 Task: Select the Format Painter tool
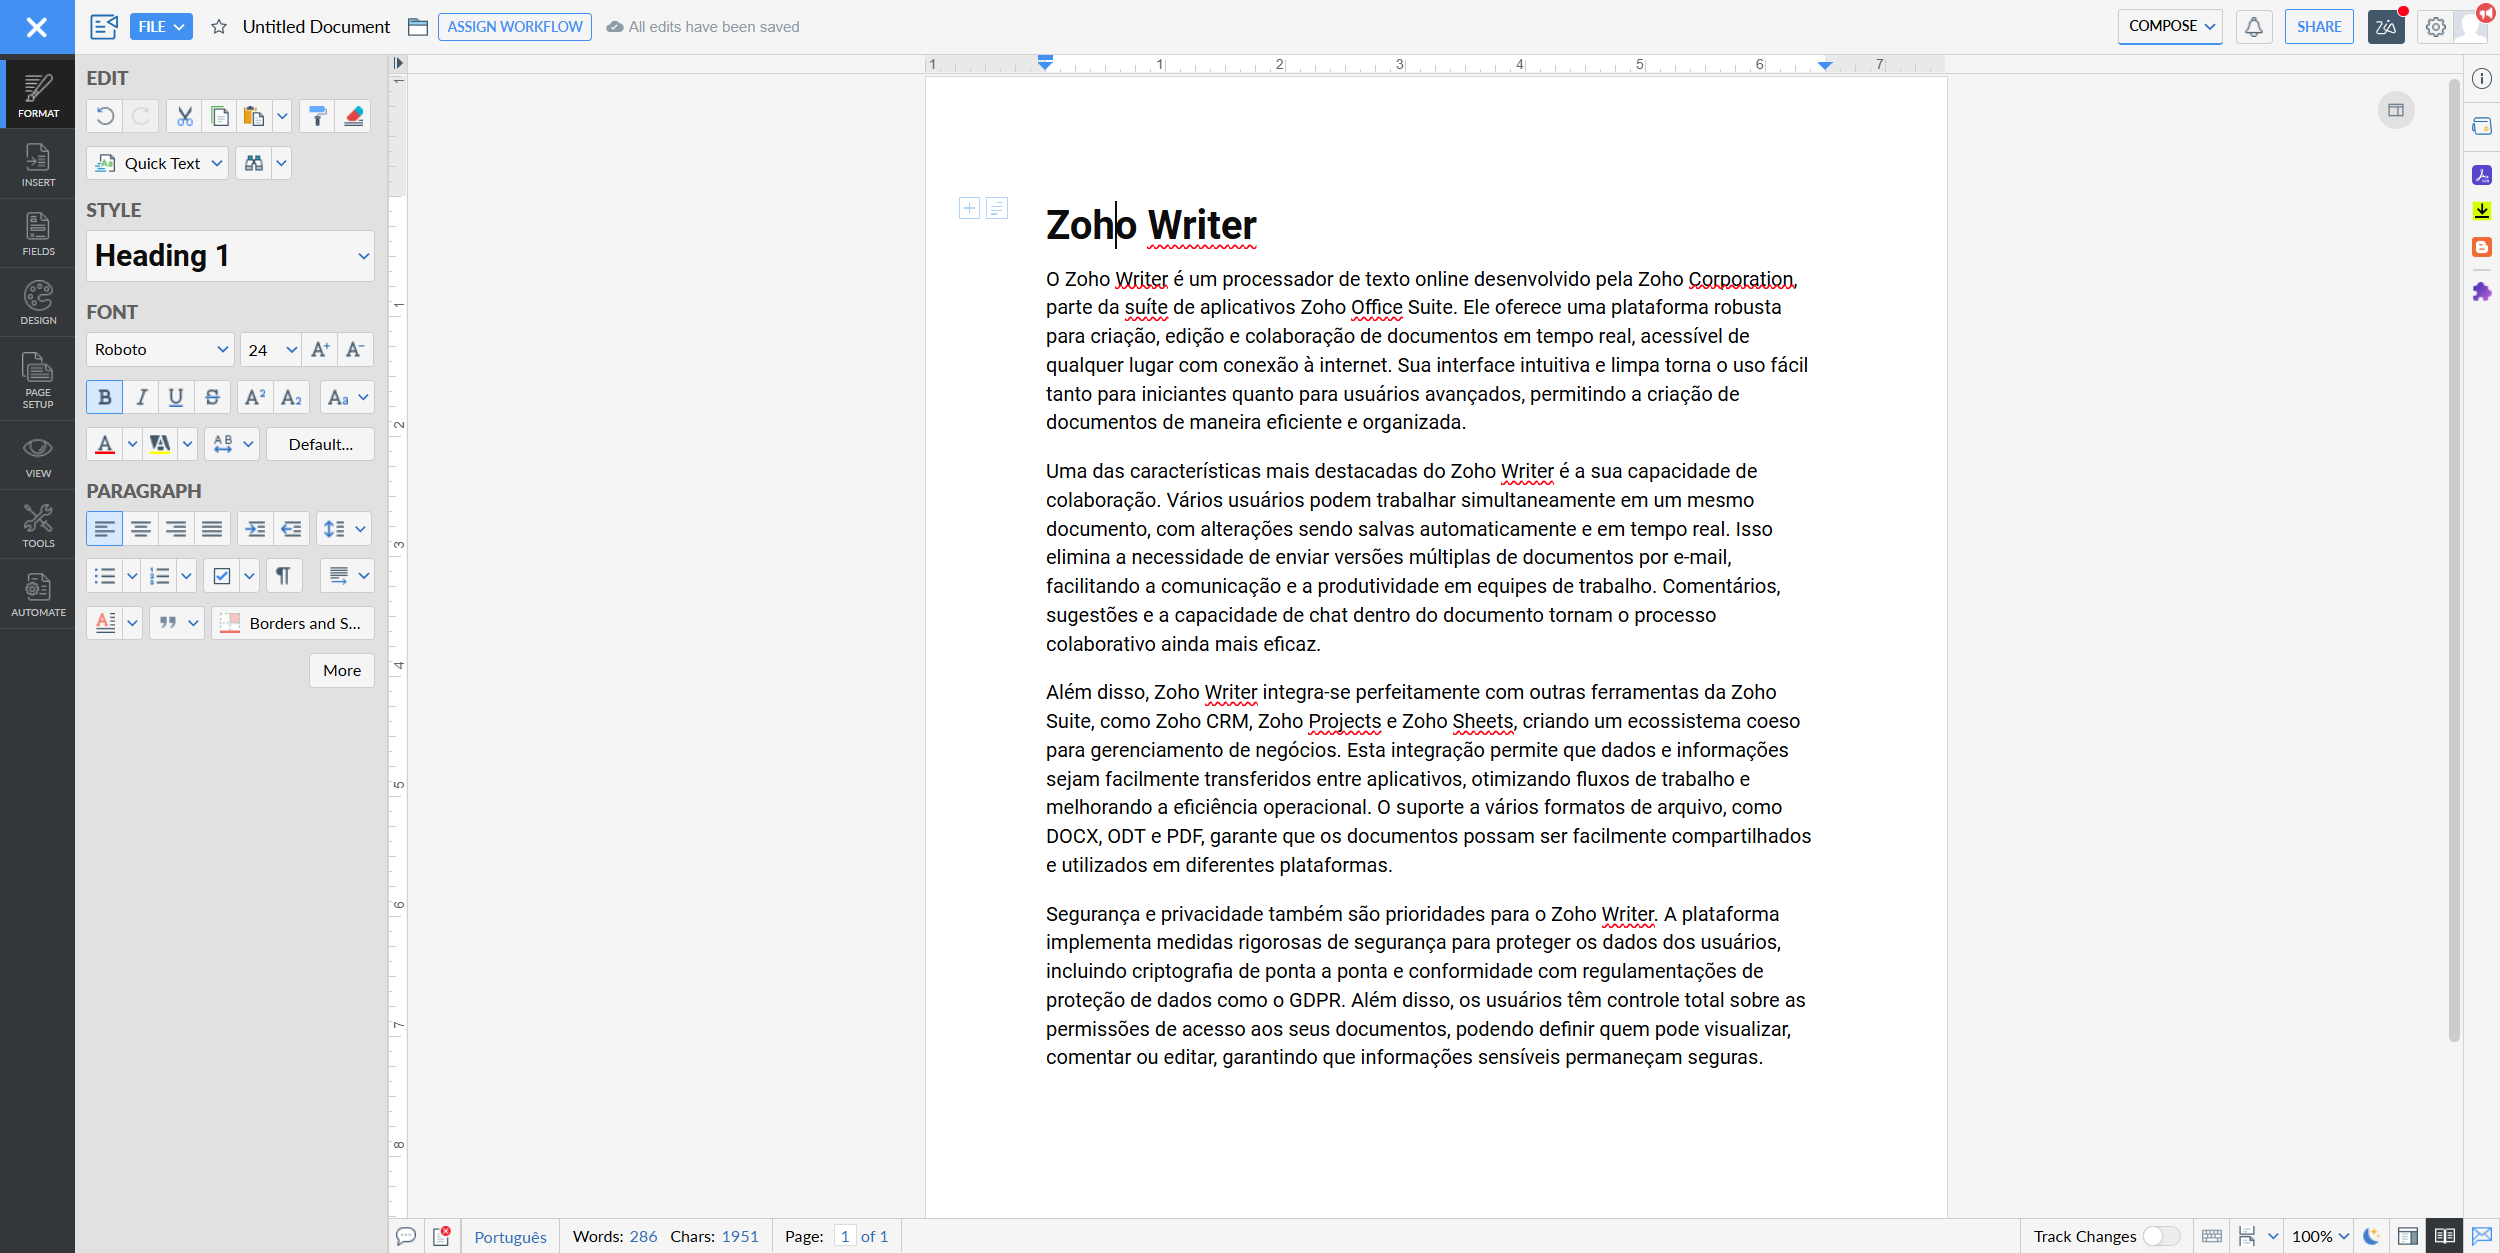coord(318,116)
